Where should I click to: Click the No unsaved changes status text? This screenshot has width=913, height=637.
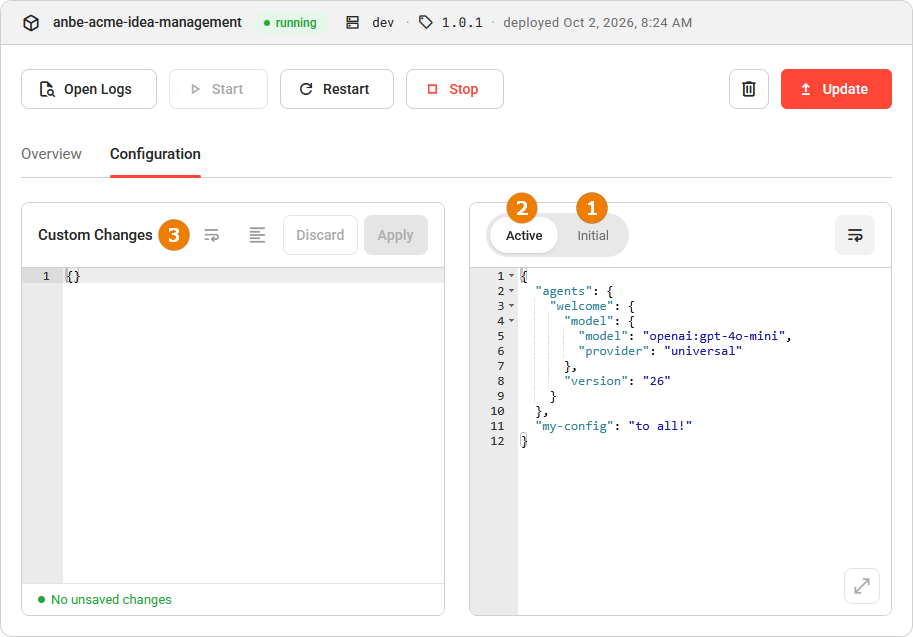[x=111, y=600]
